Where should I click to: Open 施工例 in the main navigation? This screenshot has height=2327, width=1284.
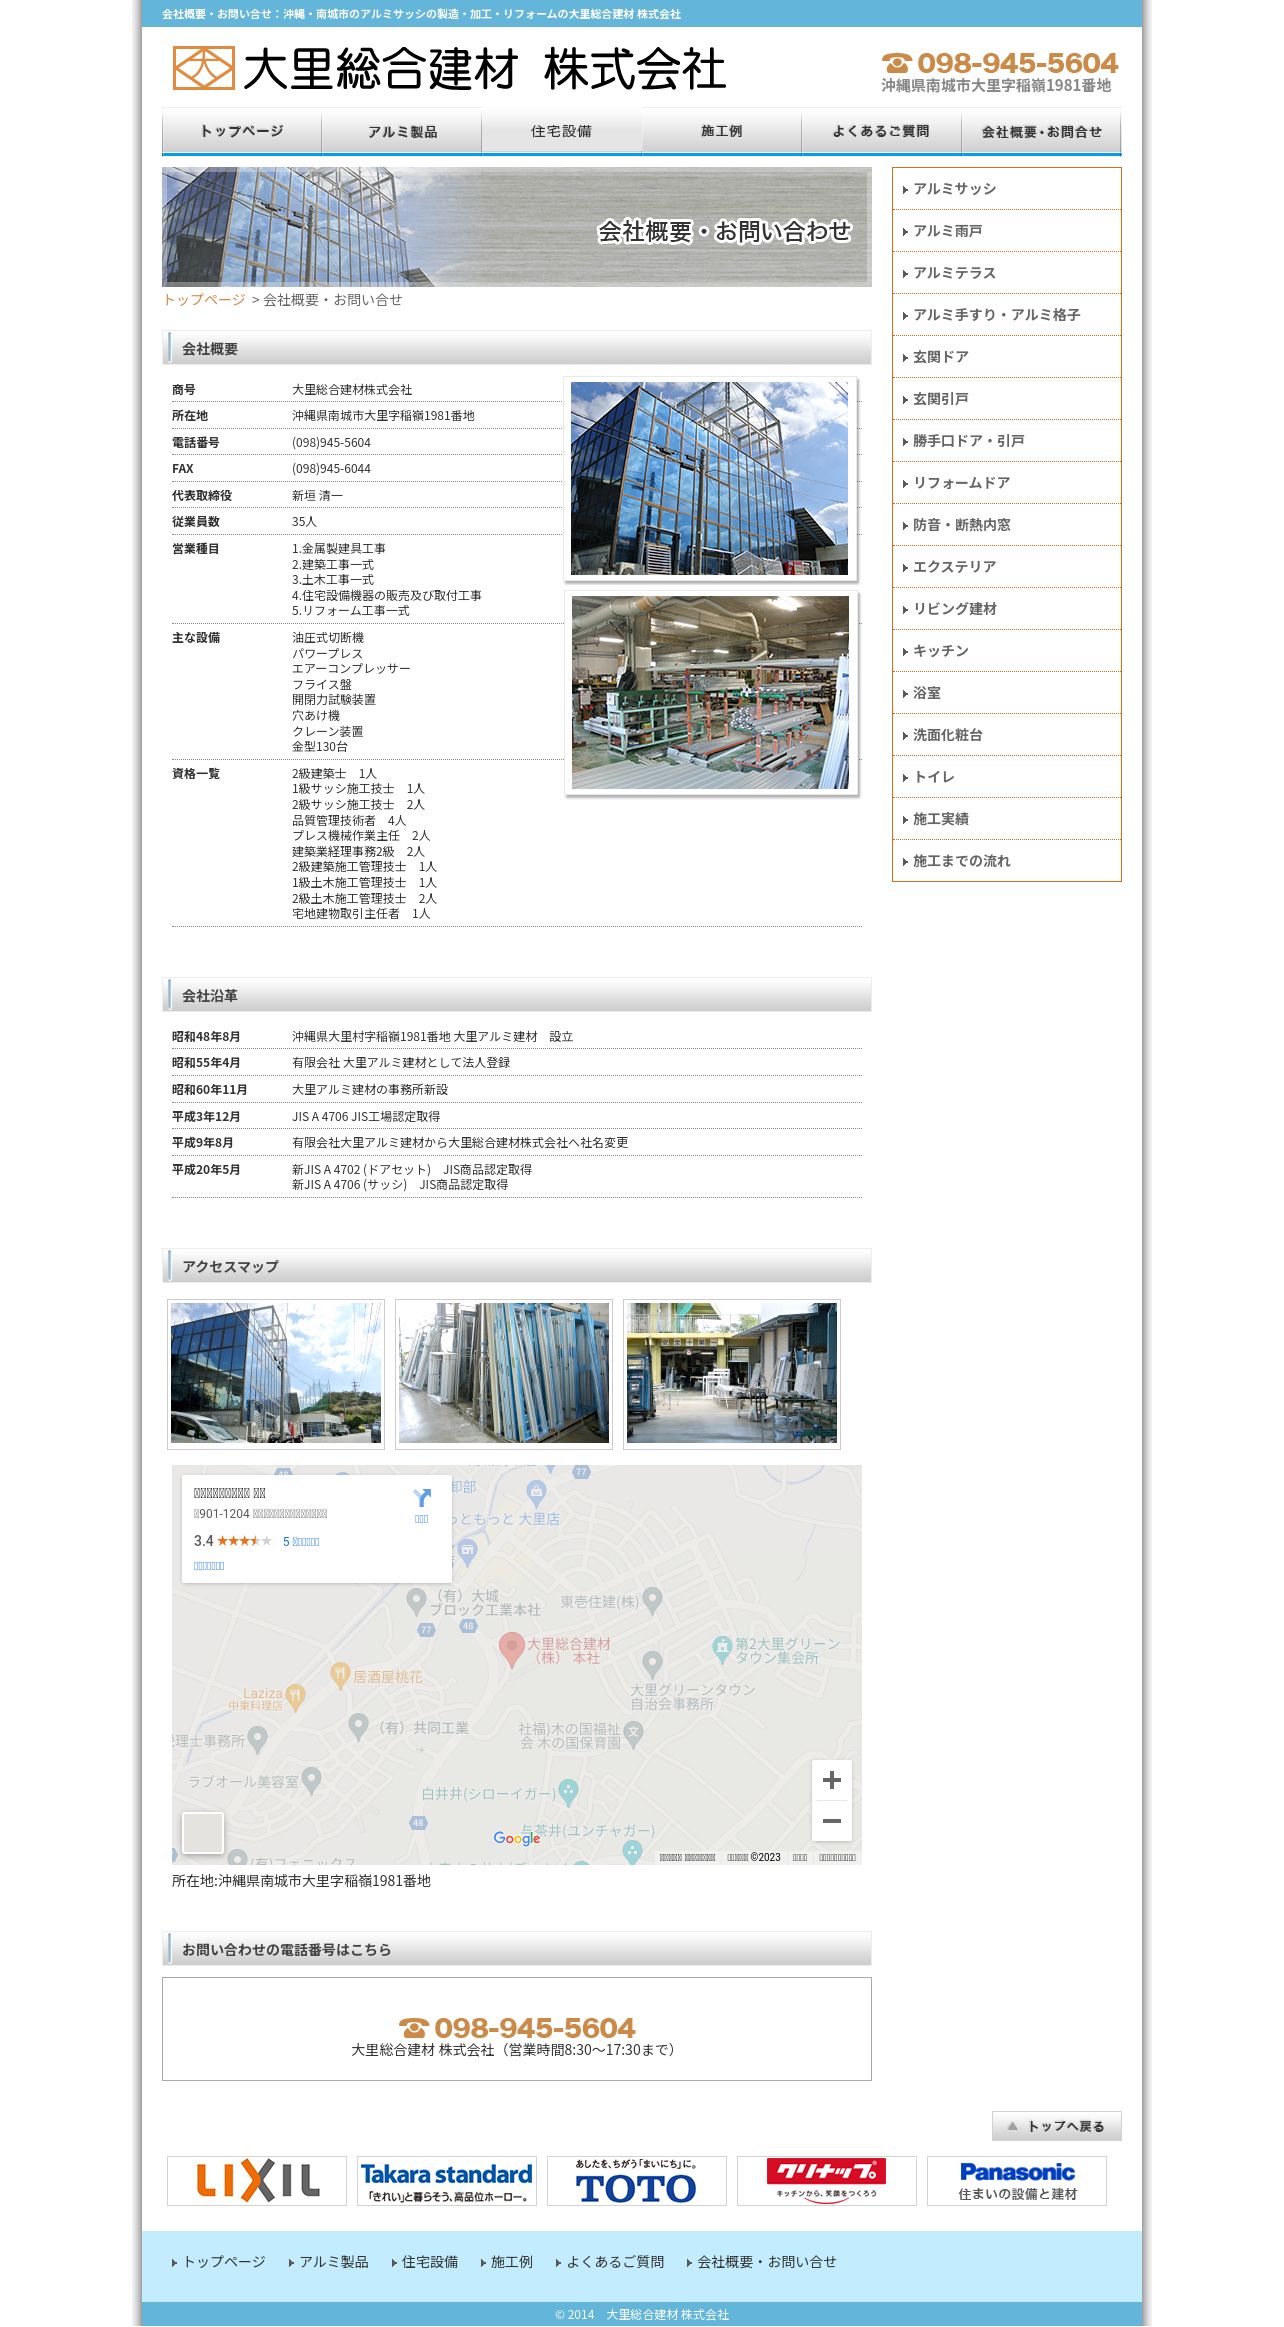[722, 131]
